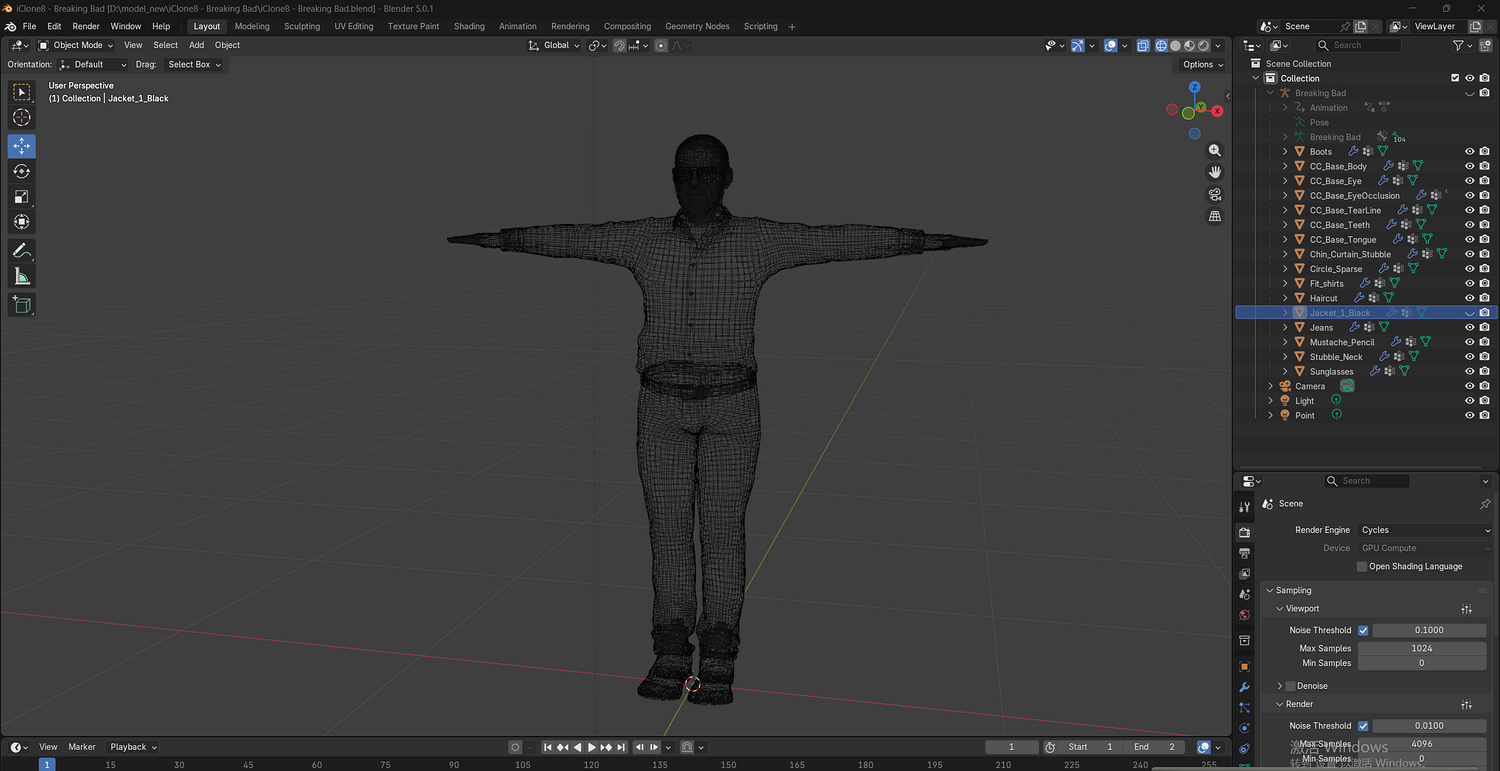Expand the Jeans item in the outliner
This screenshot has width=1500, height=771.
tap(1285, 327)
